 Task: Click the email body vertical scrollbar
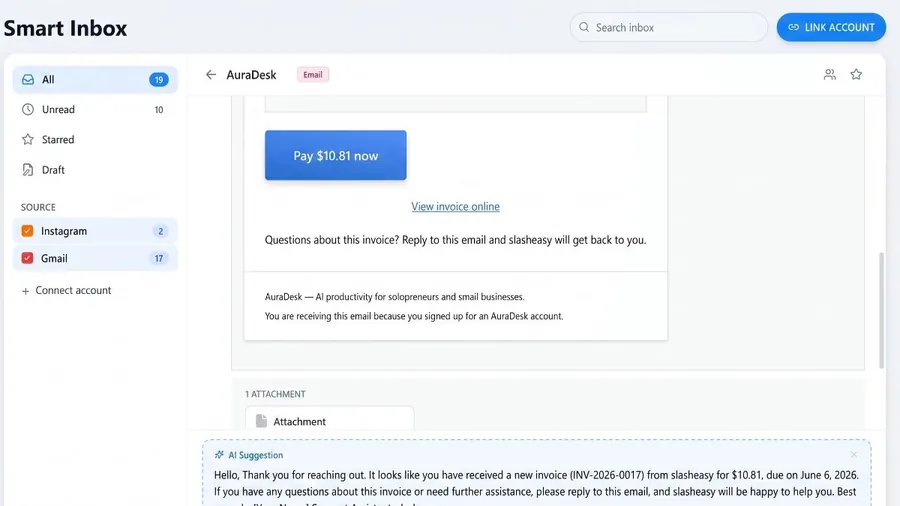pyautogui.click(x=882, y=310)
